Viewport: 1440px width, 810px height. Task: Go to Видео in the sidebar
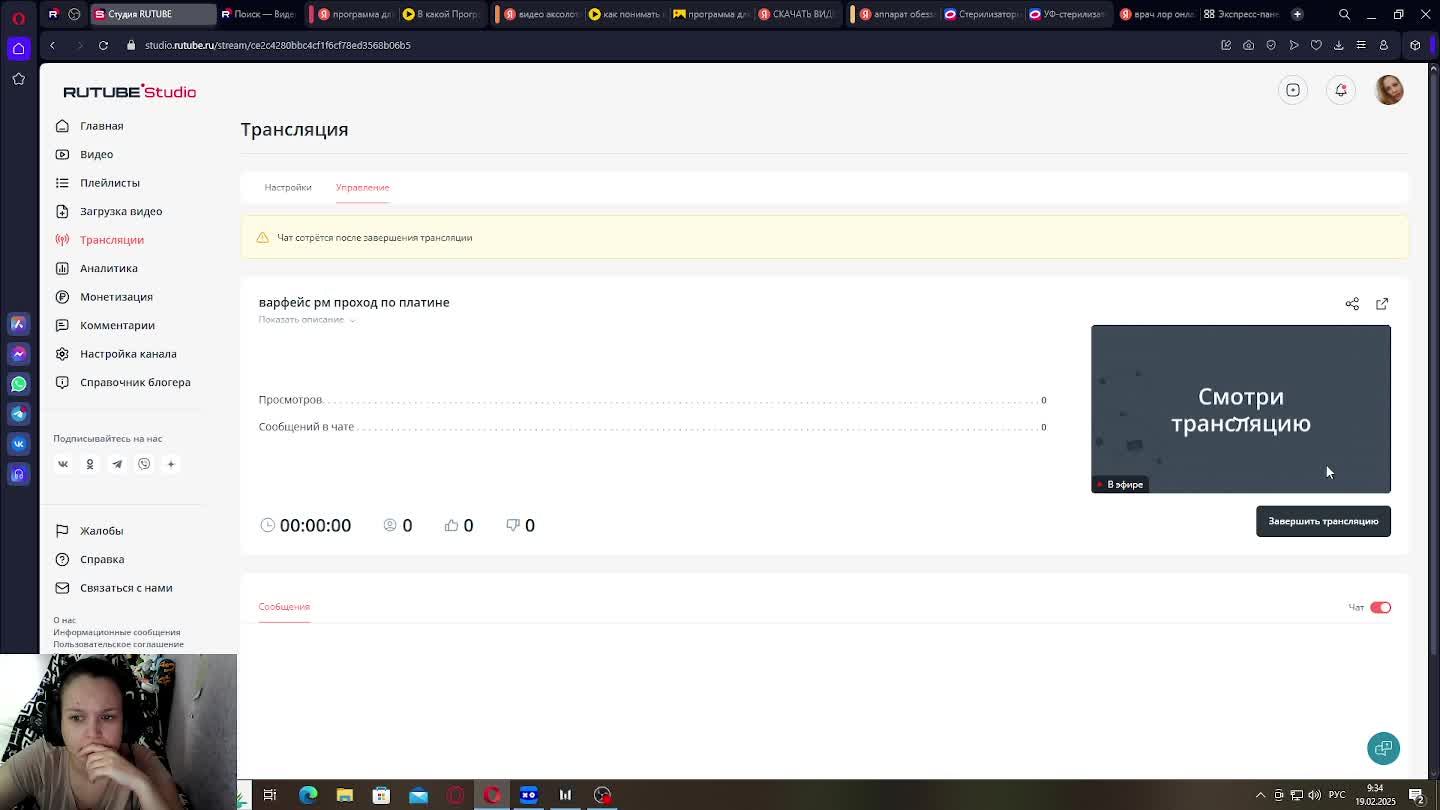point(96,154)
